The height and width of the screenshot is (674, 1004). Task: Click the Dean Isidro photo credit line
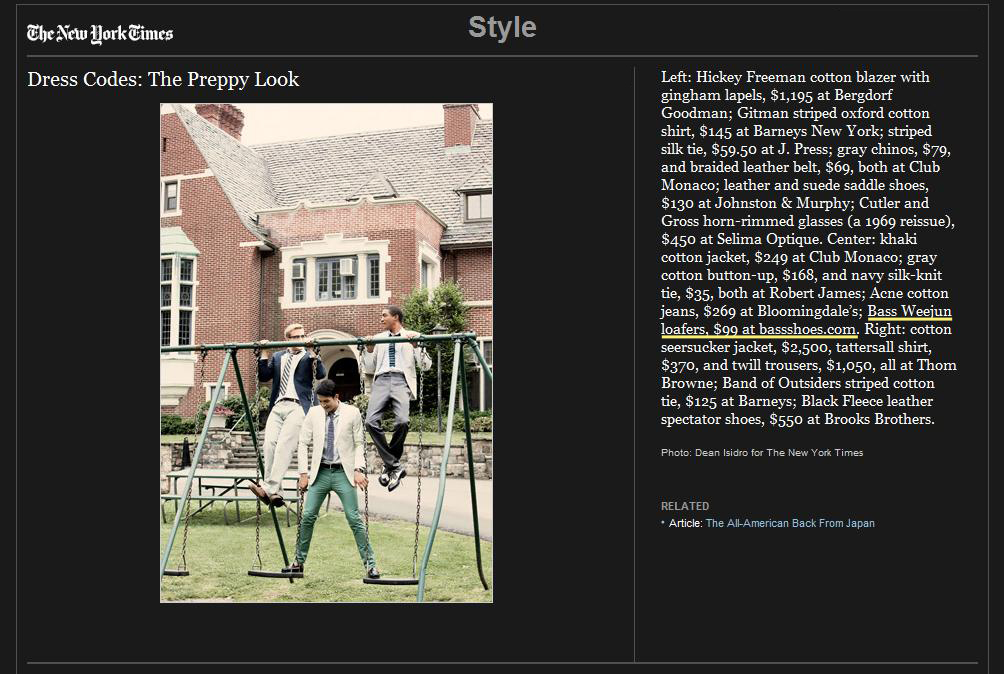coord(762,453)
